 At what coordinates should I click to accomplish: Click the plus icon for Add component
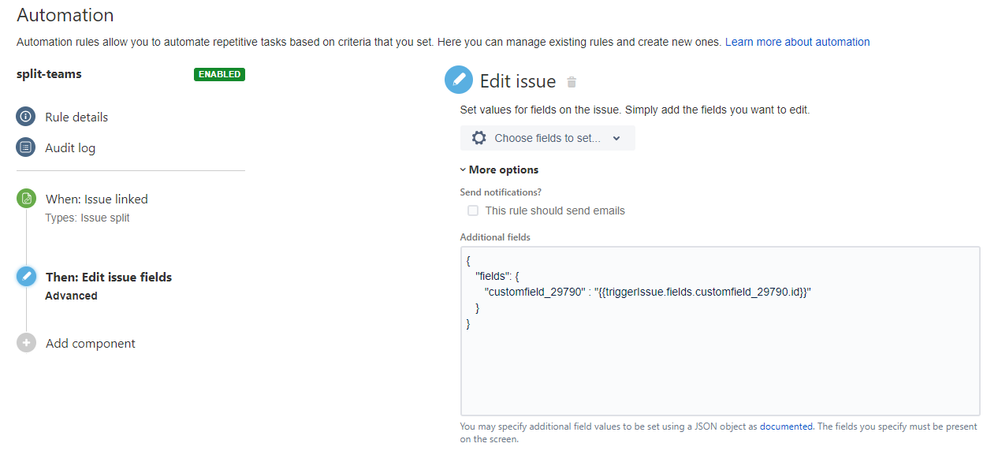pyautogui.click(x=26, y=343)
